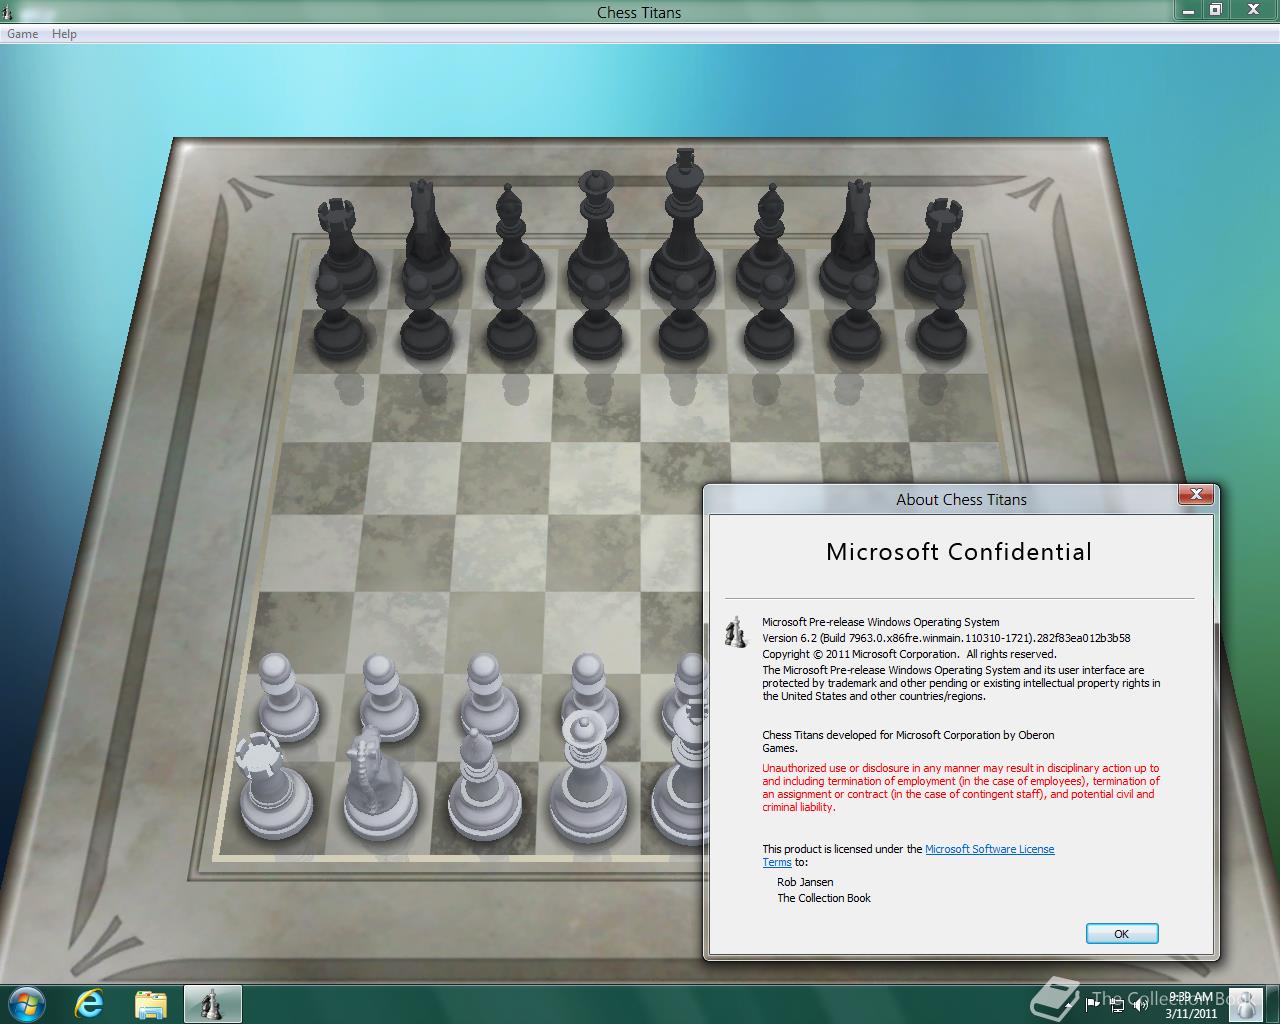Open Windows Explorer from taskbar
The width and height of the screenshot is (1280, 1024).
tap(151, 1003)
